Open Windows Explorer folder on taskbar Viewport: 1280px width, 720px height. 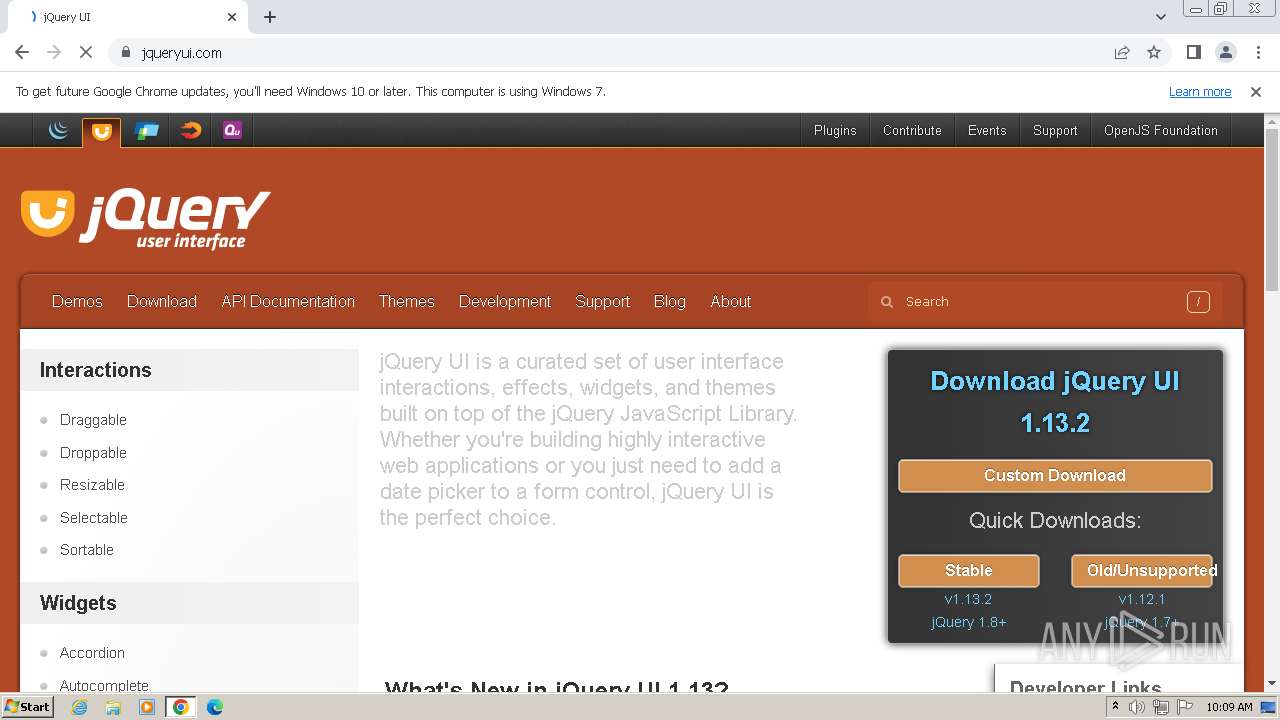[x=113, y=707]
